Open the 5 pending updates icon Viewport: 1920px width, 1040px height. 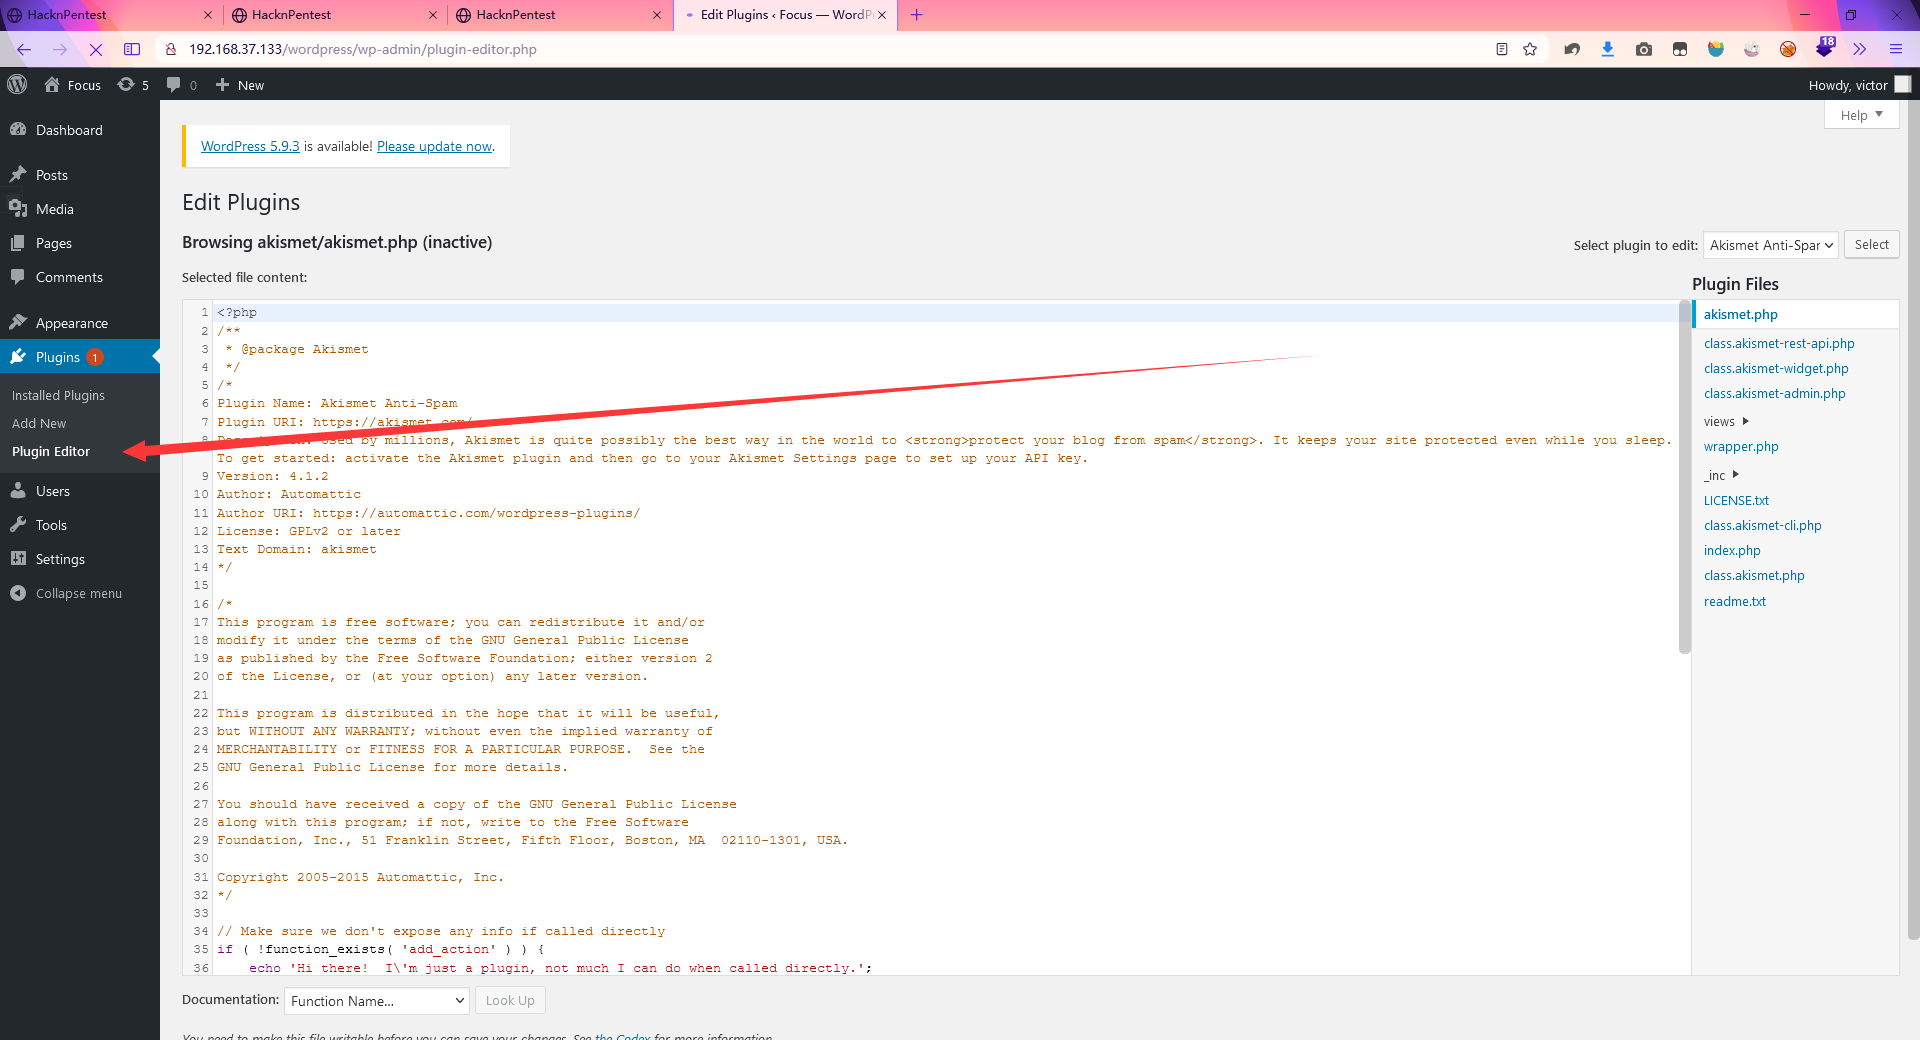tap(133, 85)
